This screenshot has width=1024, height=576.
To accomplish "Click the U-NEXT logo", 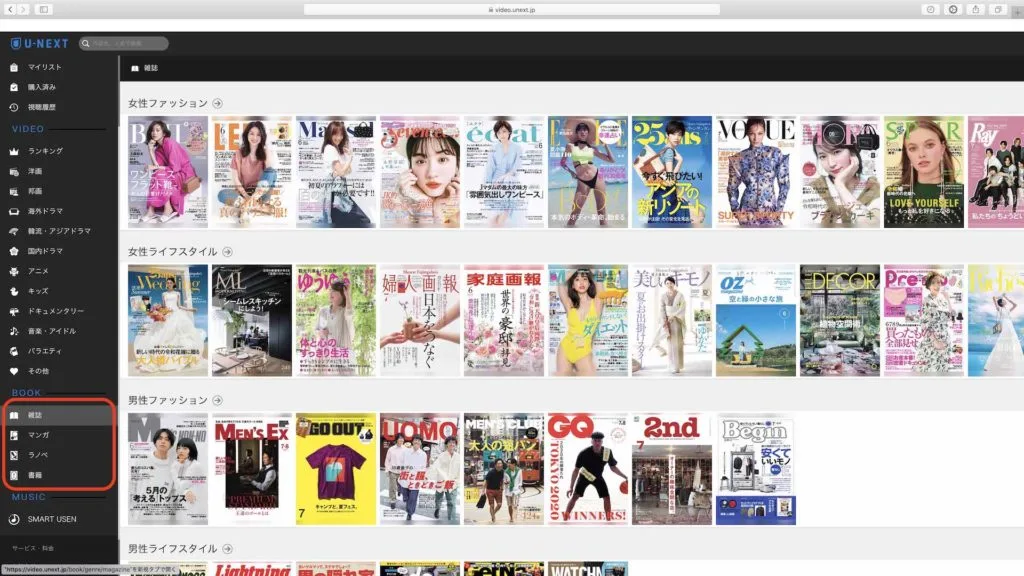I will point(40,44).
